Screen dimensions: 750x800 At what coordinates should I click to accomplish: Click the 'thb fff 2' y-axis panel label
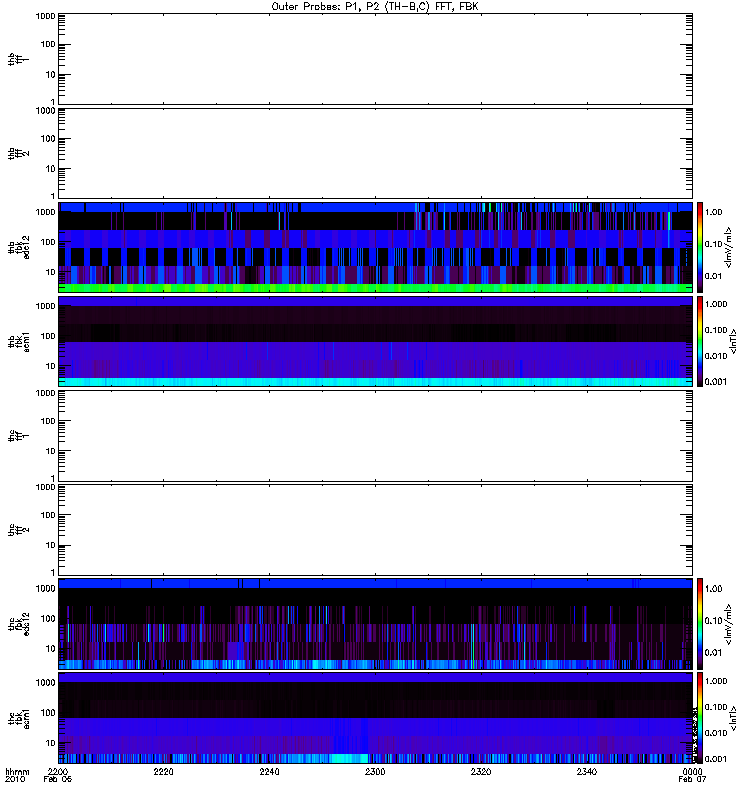(18, 153)
